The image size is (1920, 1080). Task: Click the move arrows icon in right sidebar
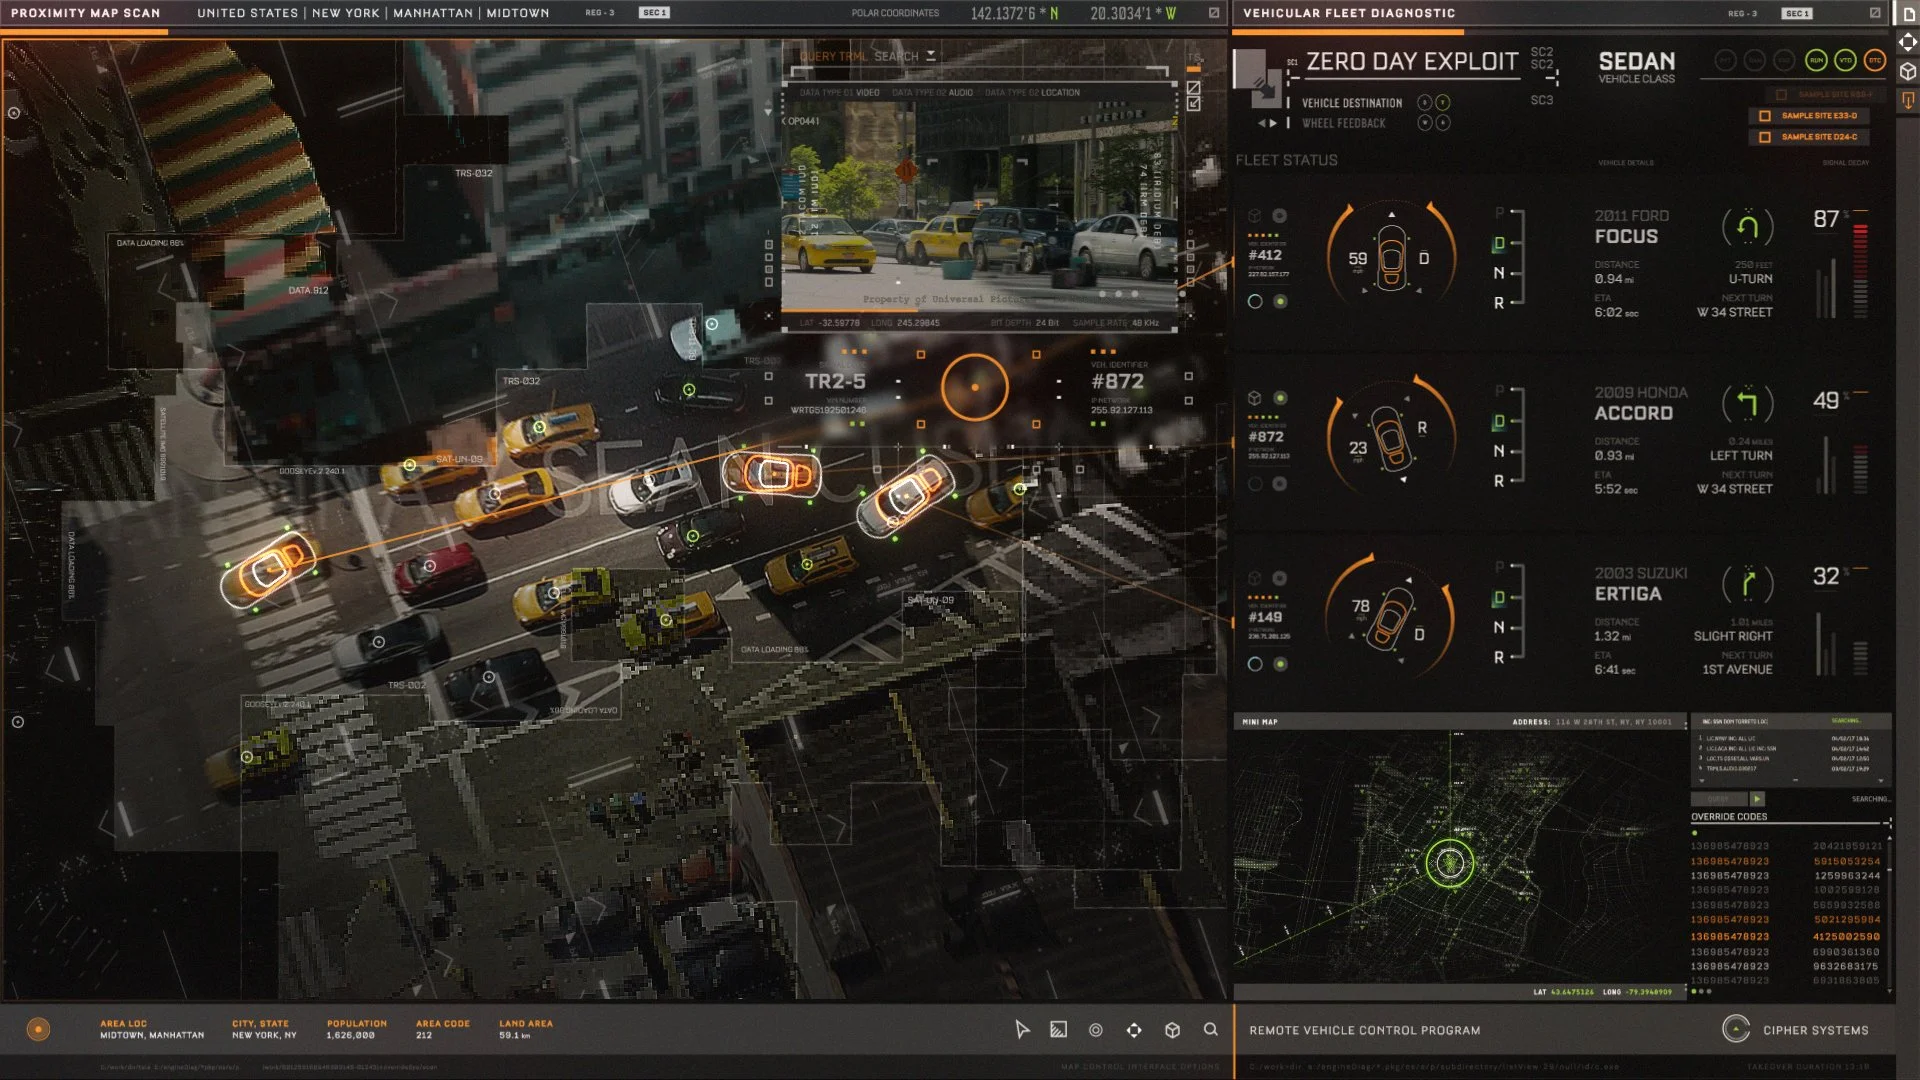(1907, 42)
